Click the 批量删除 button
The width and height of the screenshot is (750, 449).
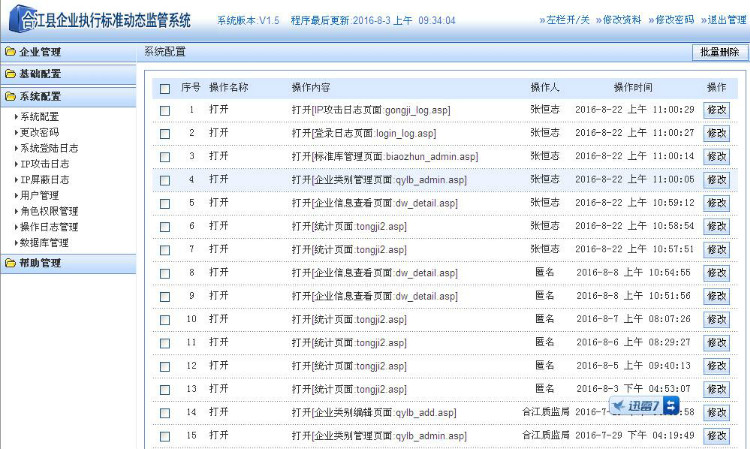(x=720, y=52)
